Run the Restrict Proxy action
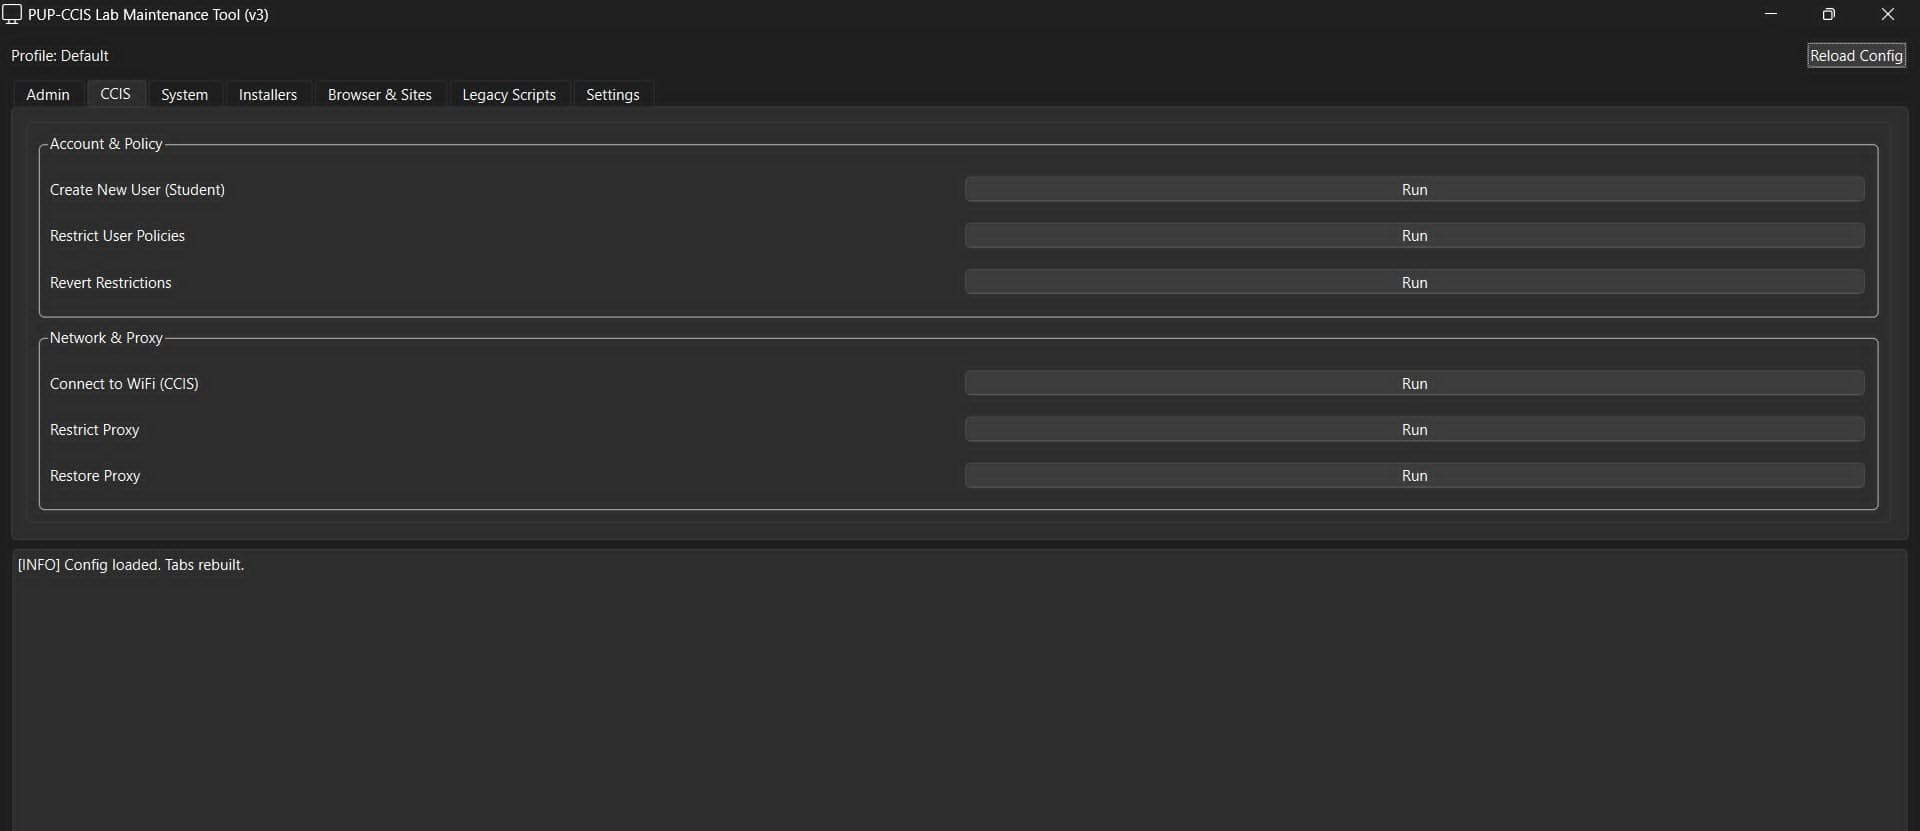This screenshot has width=1920, height=831. point(1414,430)
